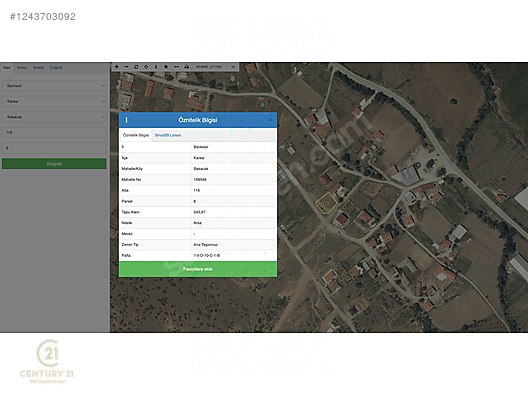Click the star favorites icon in toolbar
Viewport: 528px width, 396px height.
click(166, 67)
